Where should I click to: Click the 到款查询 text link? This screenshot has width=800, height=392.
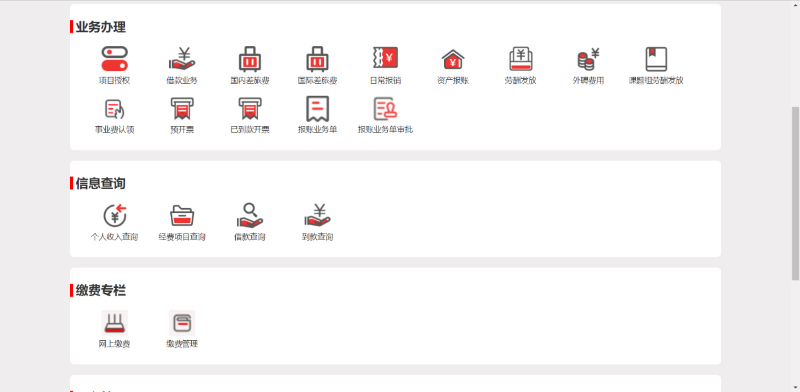tap(317, 237)
